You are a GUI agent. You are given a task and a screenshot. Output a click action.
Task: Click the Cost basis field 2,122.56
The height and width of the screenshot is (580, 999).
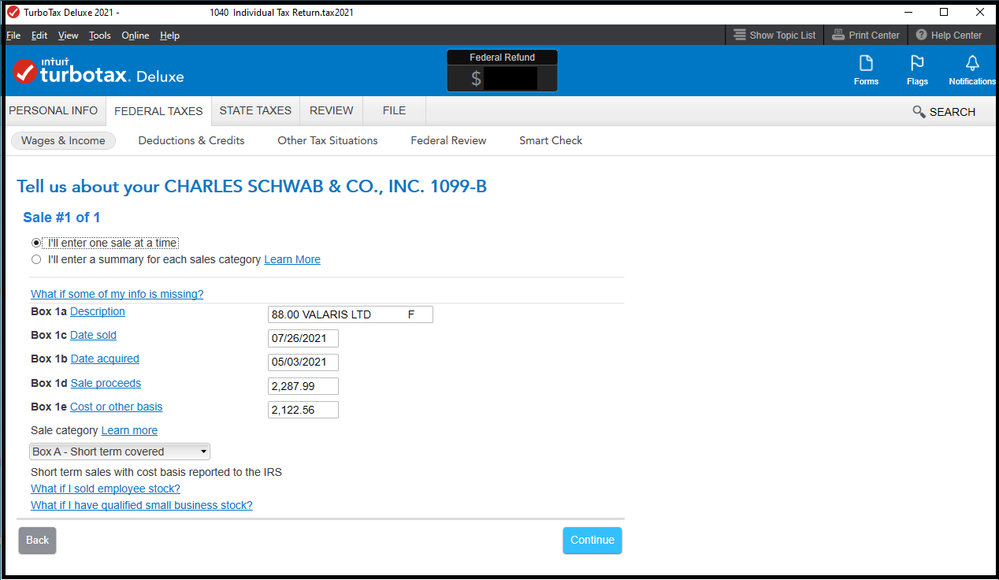pos(303,410)
